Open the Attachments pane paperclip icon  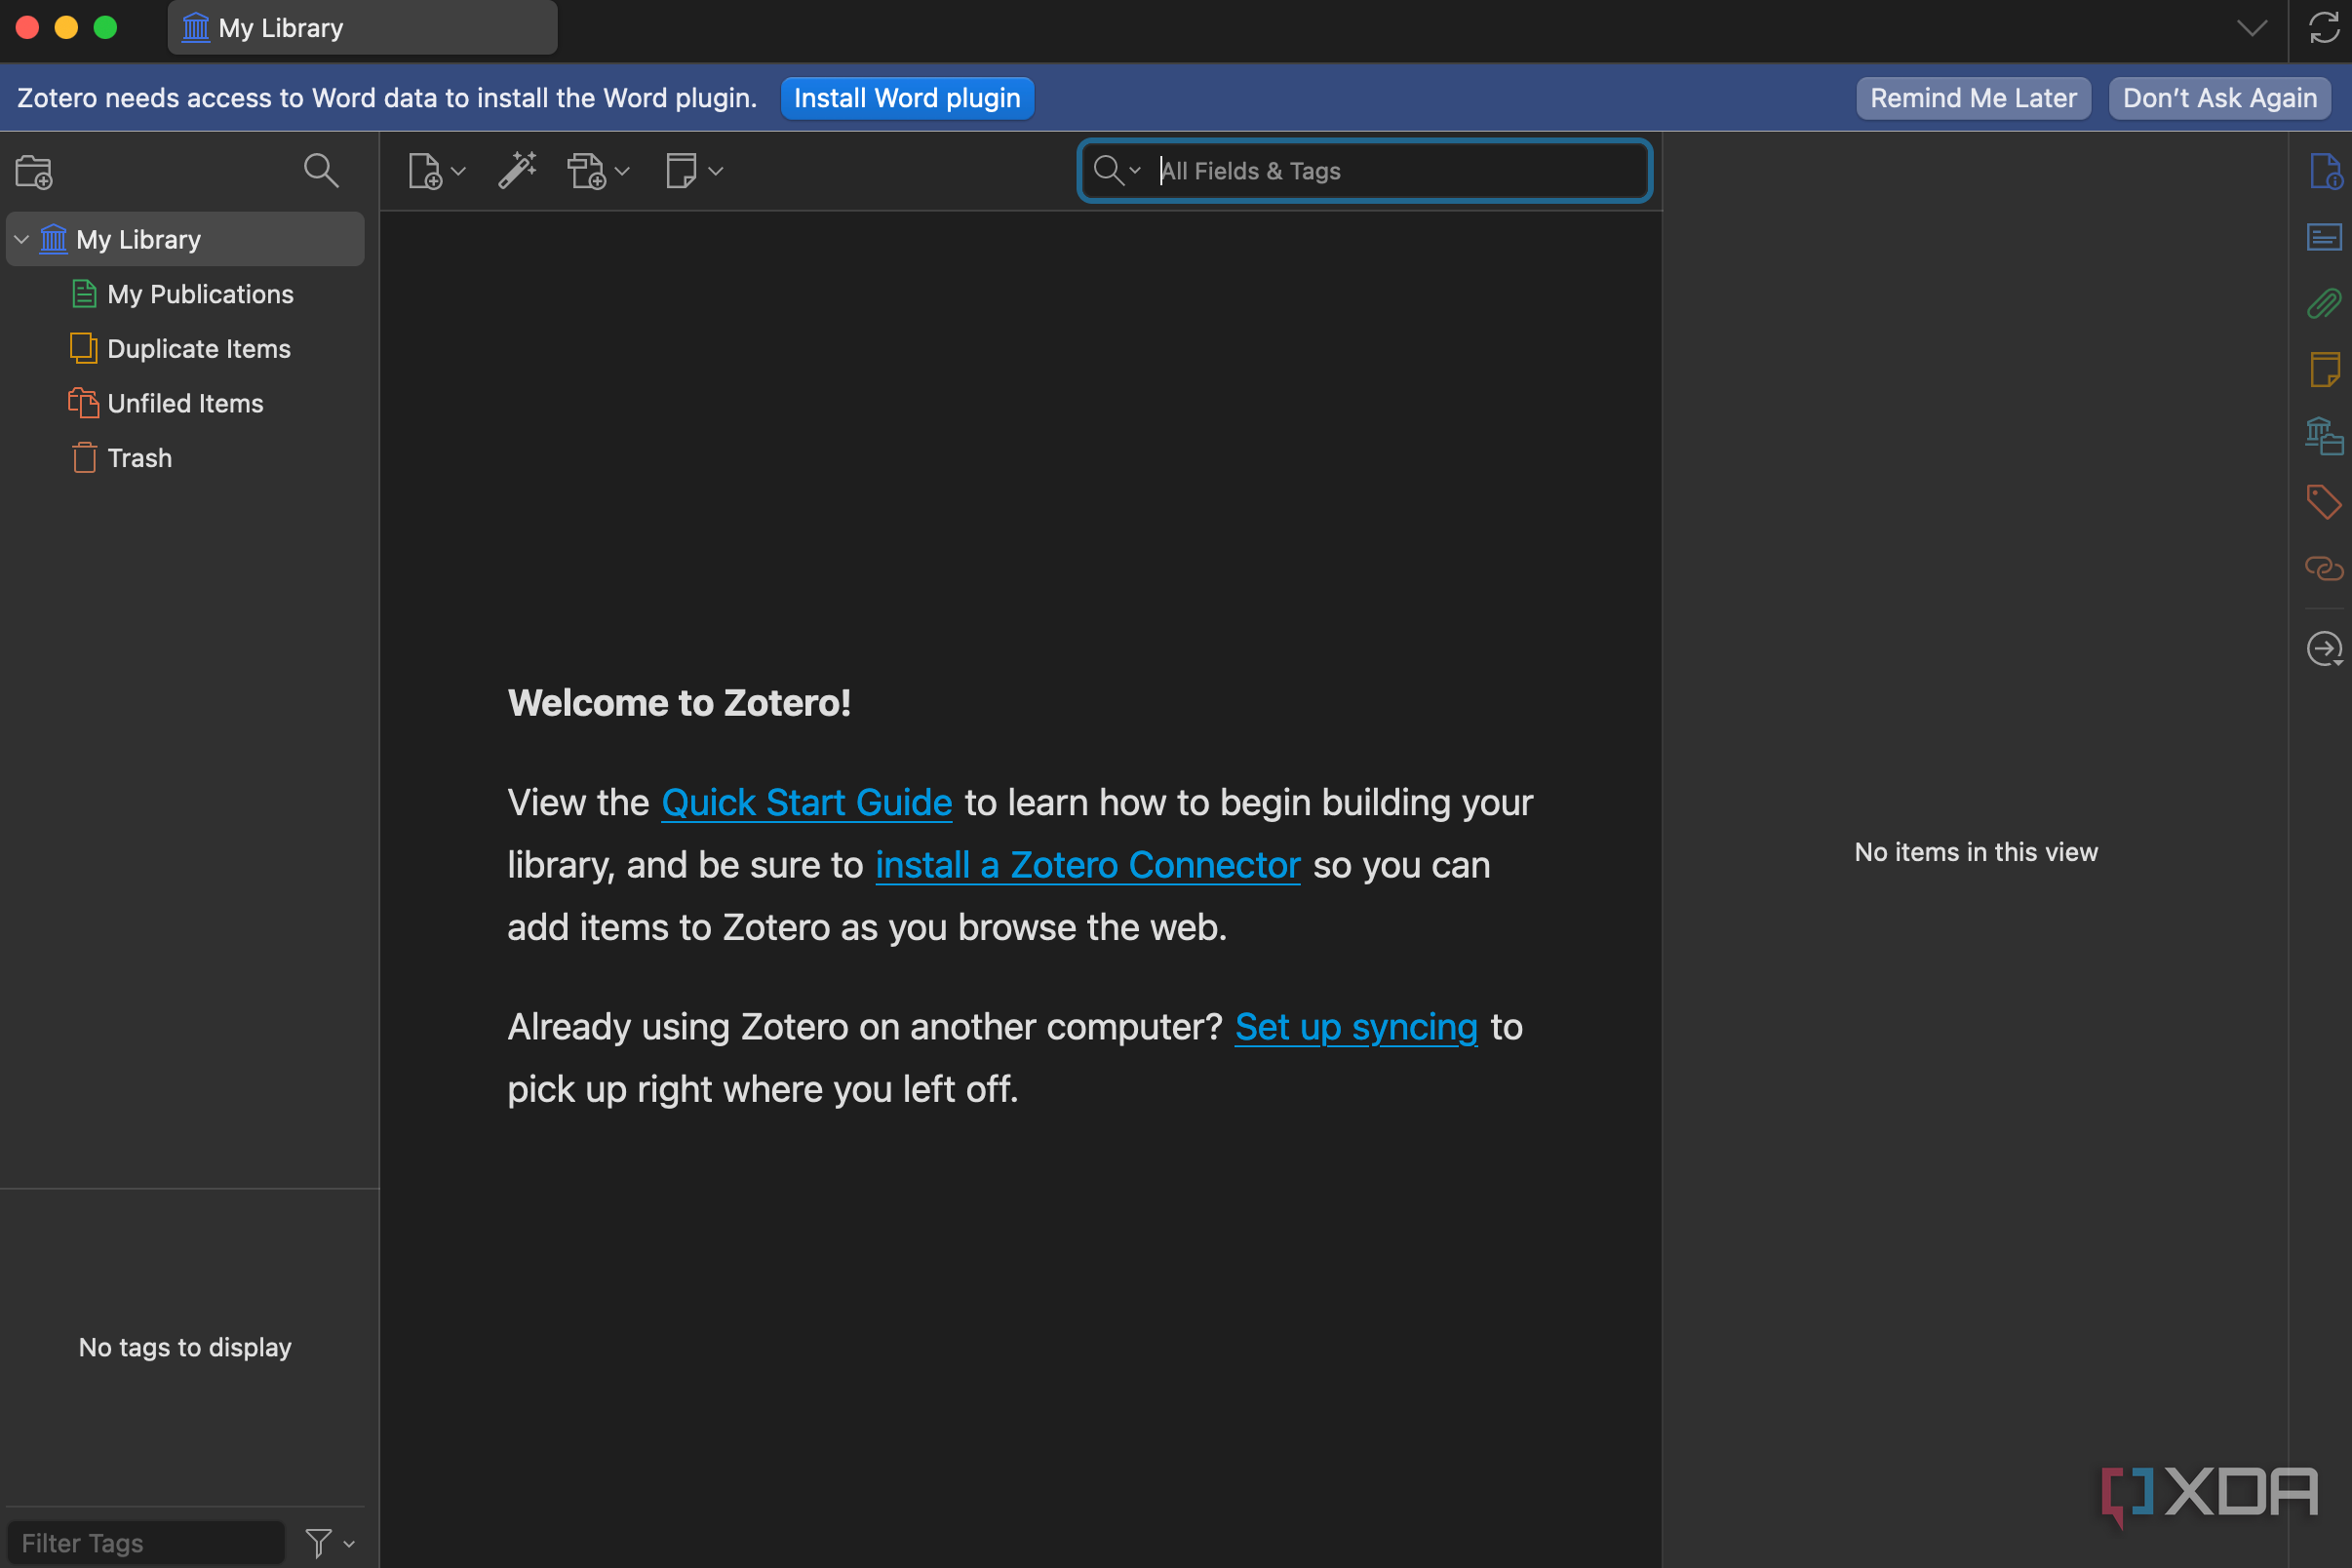coord(2324,303)
